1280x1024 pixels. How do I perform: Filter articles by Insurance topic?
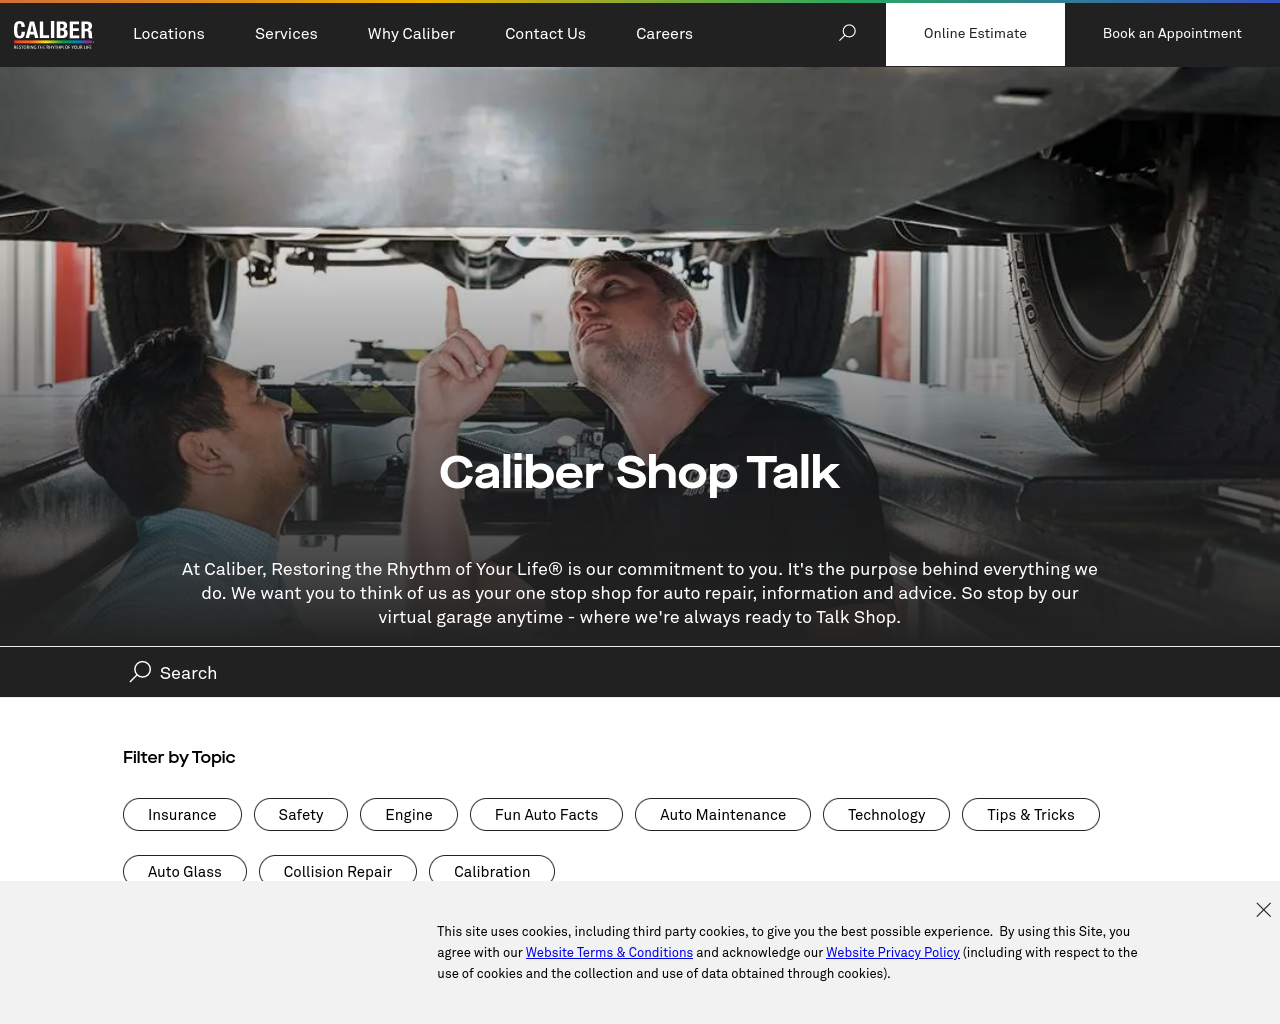[182, 815]
